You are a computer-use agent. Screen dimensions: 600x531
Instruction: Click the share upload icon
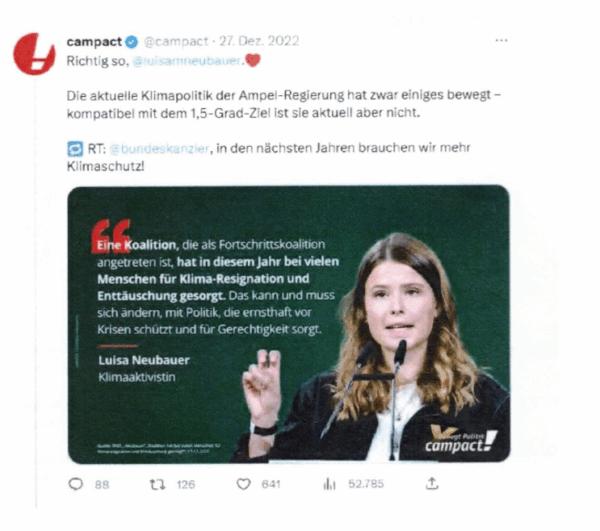click(432, 484)
